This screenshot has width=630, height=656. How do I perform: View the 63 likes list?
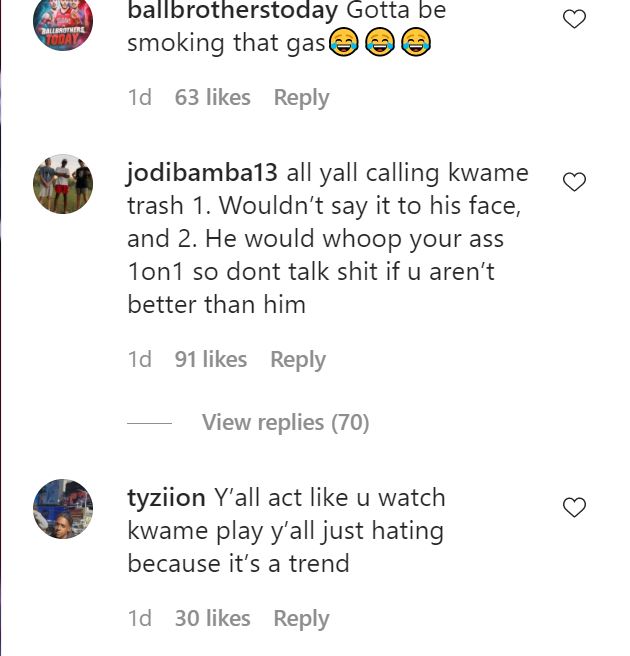click(x=212, y=98)
